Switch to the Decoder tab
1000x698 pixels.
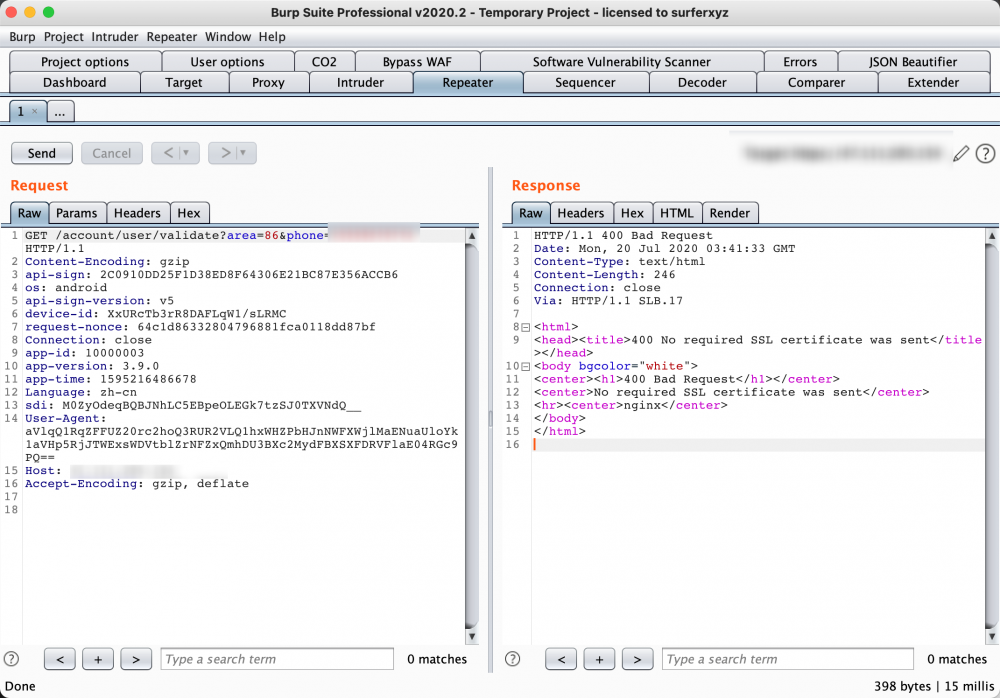(x=702, y=82)
